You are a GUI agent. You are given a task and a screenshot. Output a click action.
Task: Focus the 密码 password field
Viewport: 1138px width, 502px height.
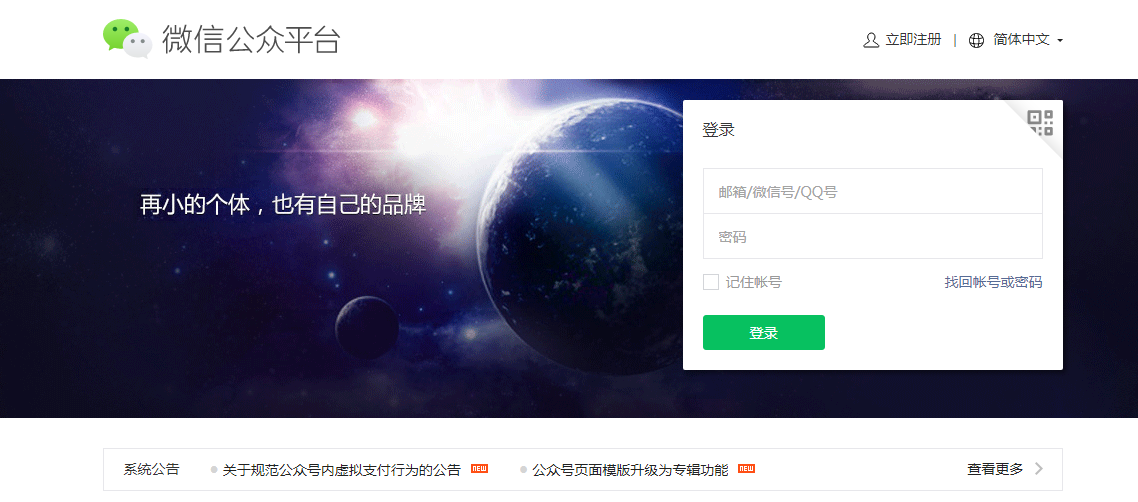pos(872,236)
